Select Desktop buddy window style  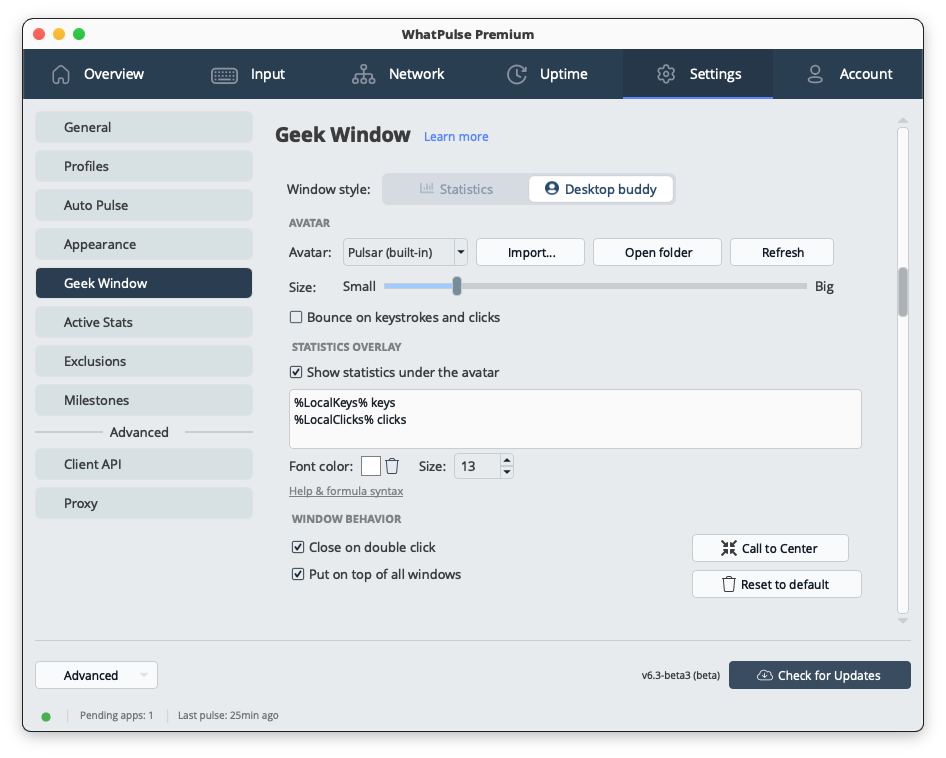601,190
